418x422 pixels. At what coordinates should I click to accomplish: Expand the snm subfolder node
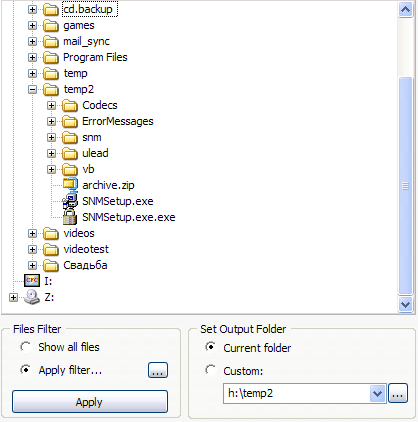(51, 137)
